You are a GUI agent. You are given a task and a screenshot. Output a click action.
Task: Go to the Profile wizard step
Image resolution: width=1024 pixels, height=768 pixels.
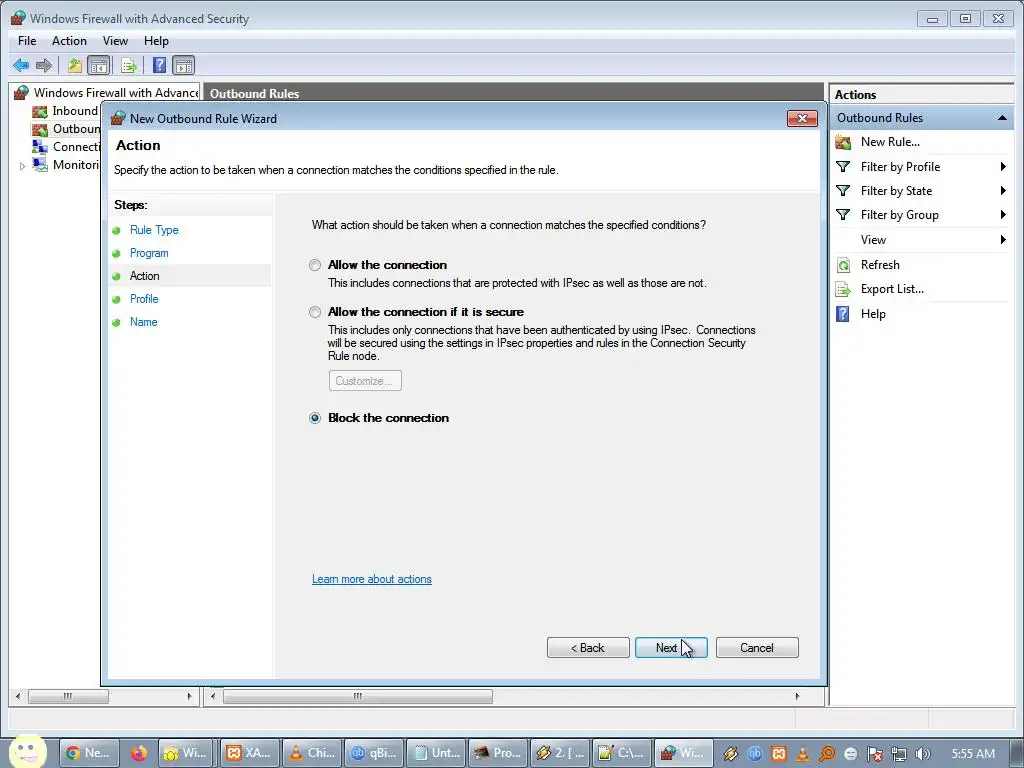pyautogui.click(x=144, y=299)
